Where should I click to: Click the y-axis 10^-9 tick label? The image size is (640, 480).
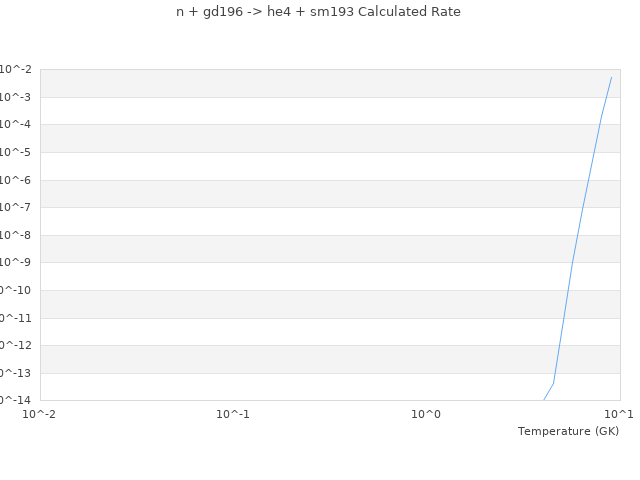click(x=16, y=262)
